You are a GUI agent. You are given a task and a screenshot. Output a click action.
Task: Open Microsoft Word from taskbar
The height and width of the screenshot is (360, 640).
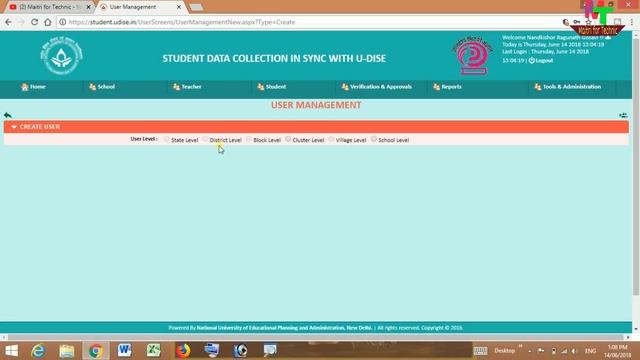[x=124, y=351]
